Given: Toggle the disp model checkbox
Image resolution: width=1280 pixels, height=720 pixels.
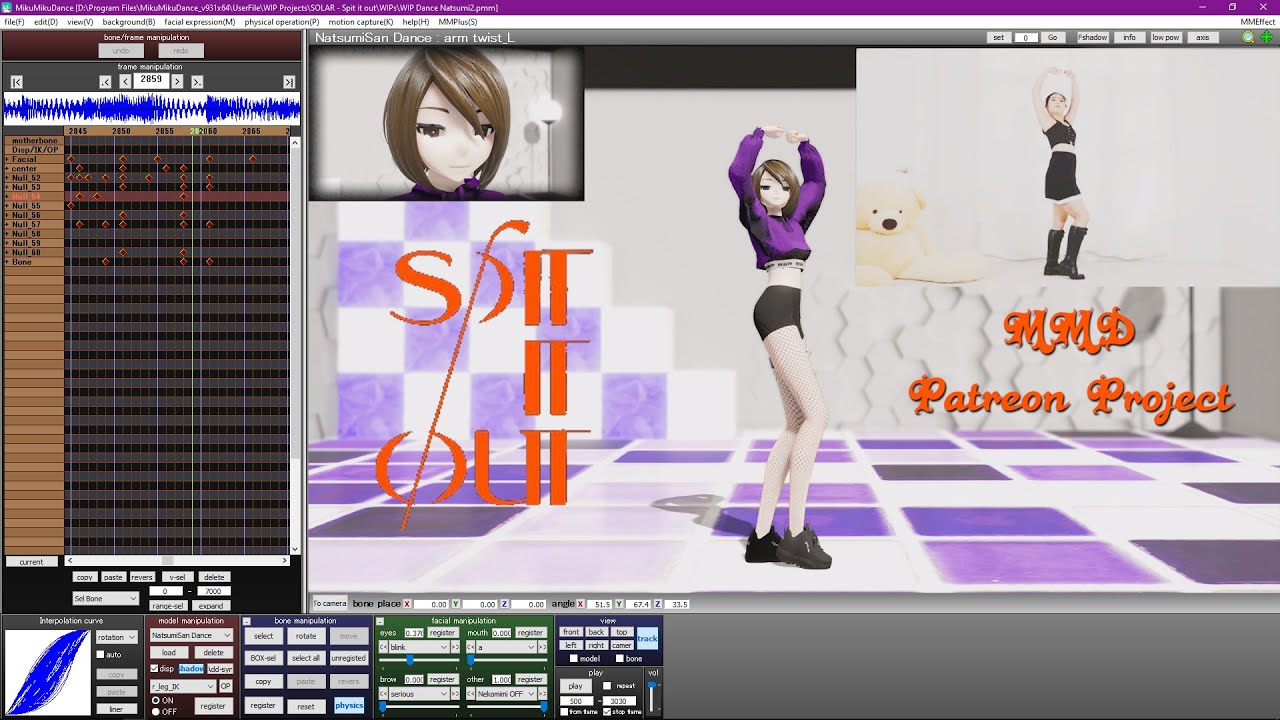Looking at the screenshot, I should tap(154, 668).
